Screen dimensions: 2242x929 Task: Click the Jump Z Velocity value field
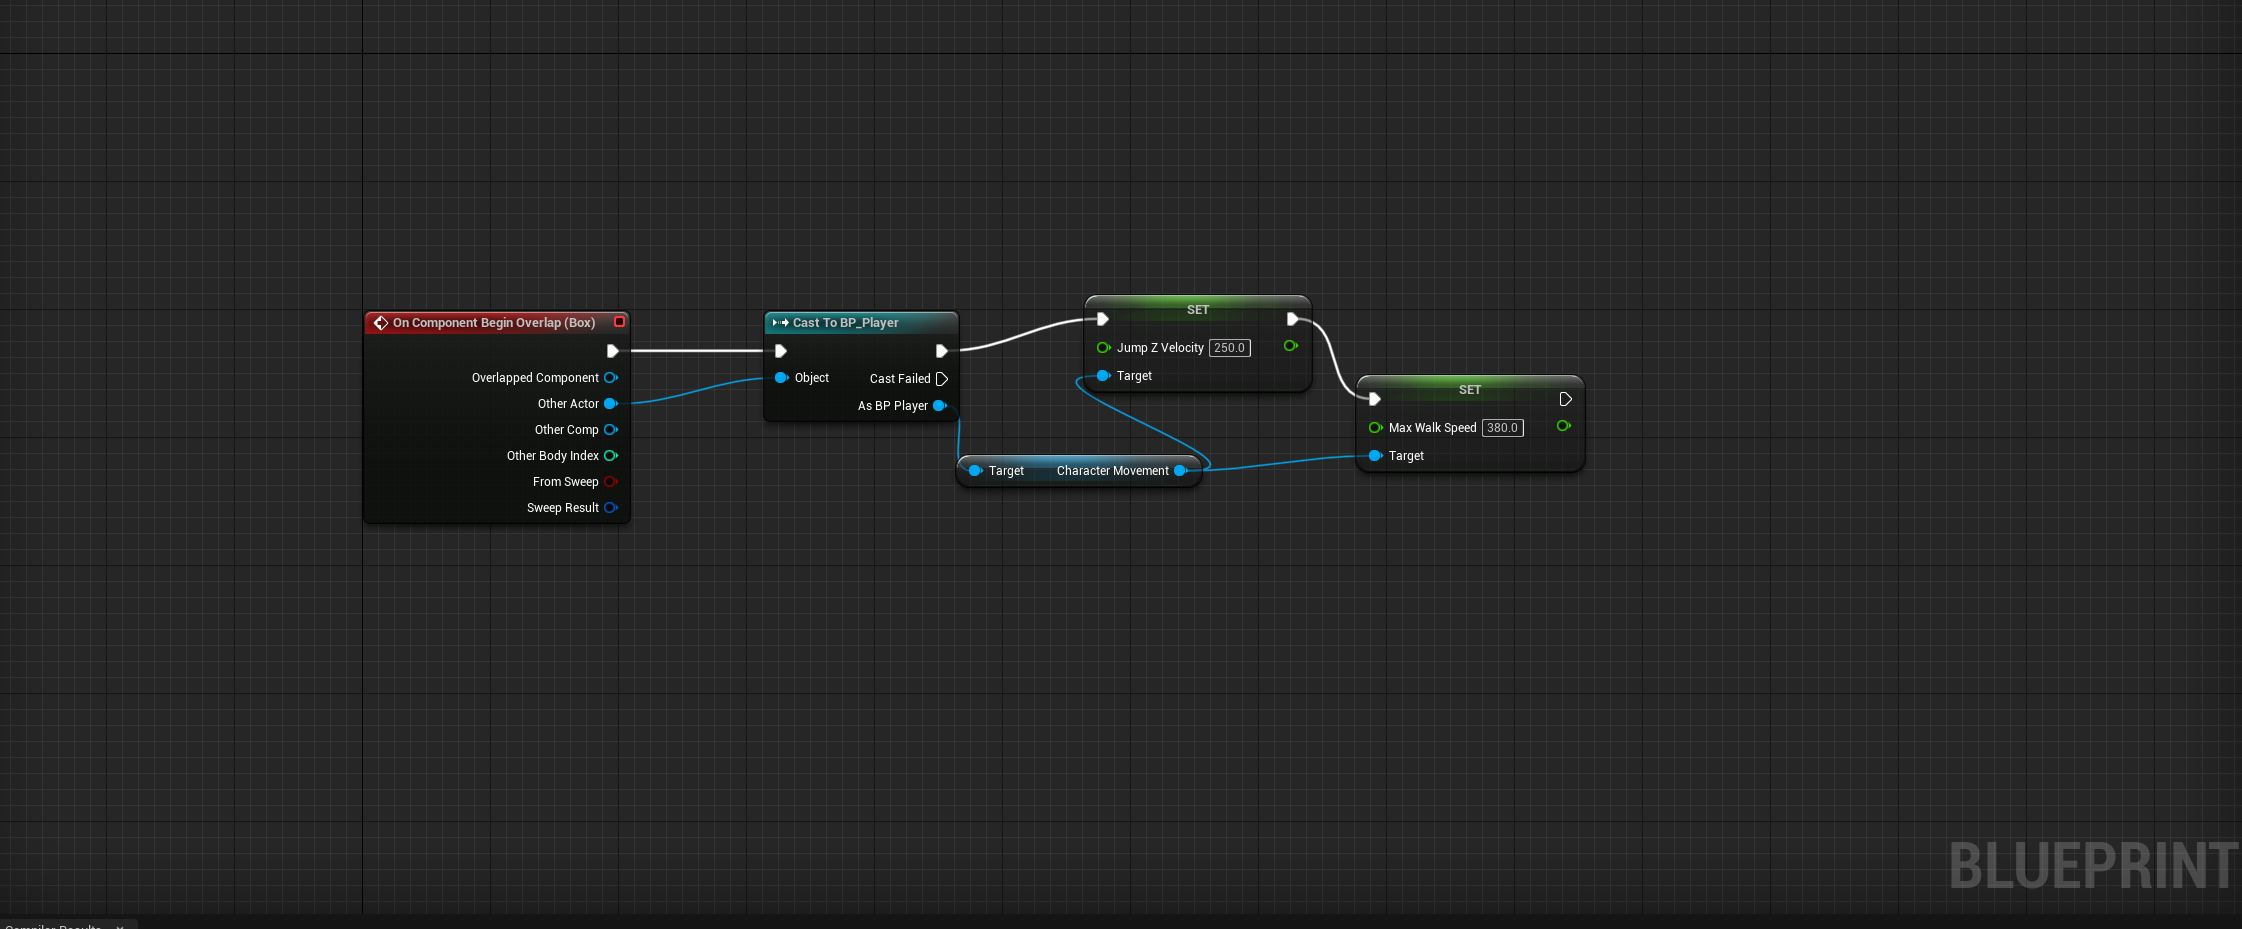(1229, 348)
